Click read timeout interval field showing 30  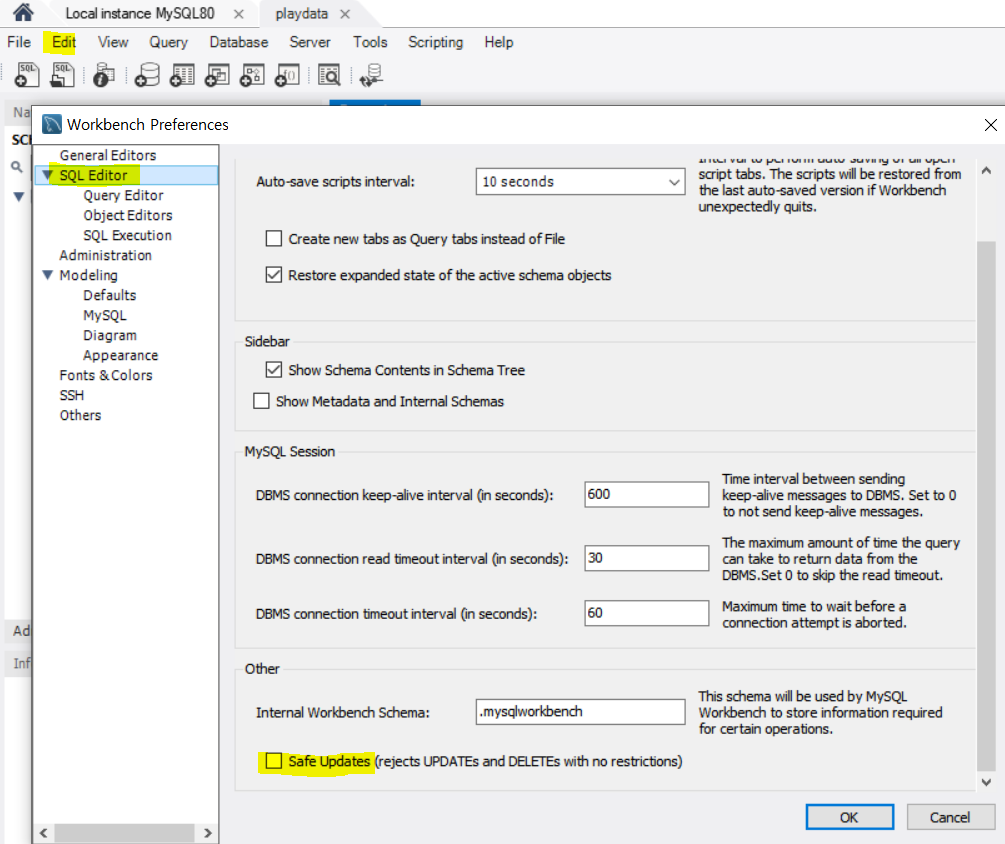(x=646, y=558)
